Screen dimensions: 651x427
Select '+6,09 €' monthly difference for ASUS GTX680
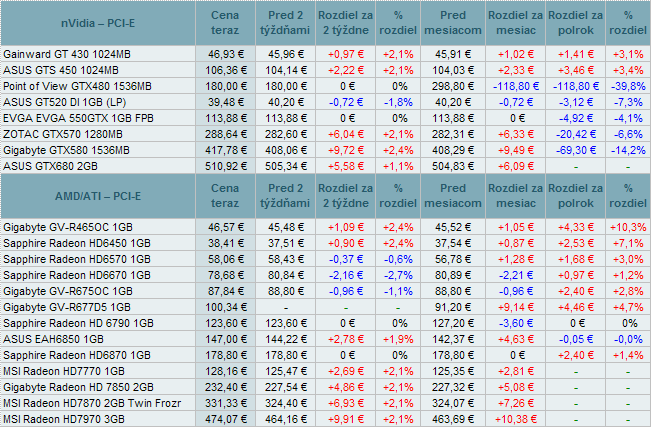point(516,167)
